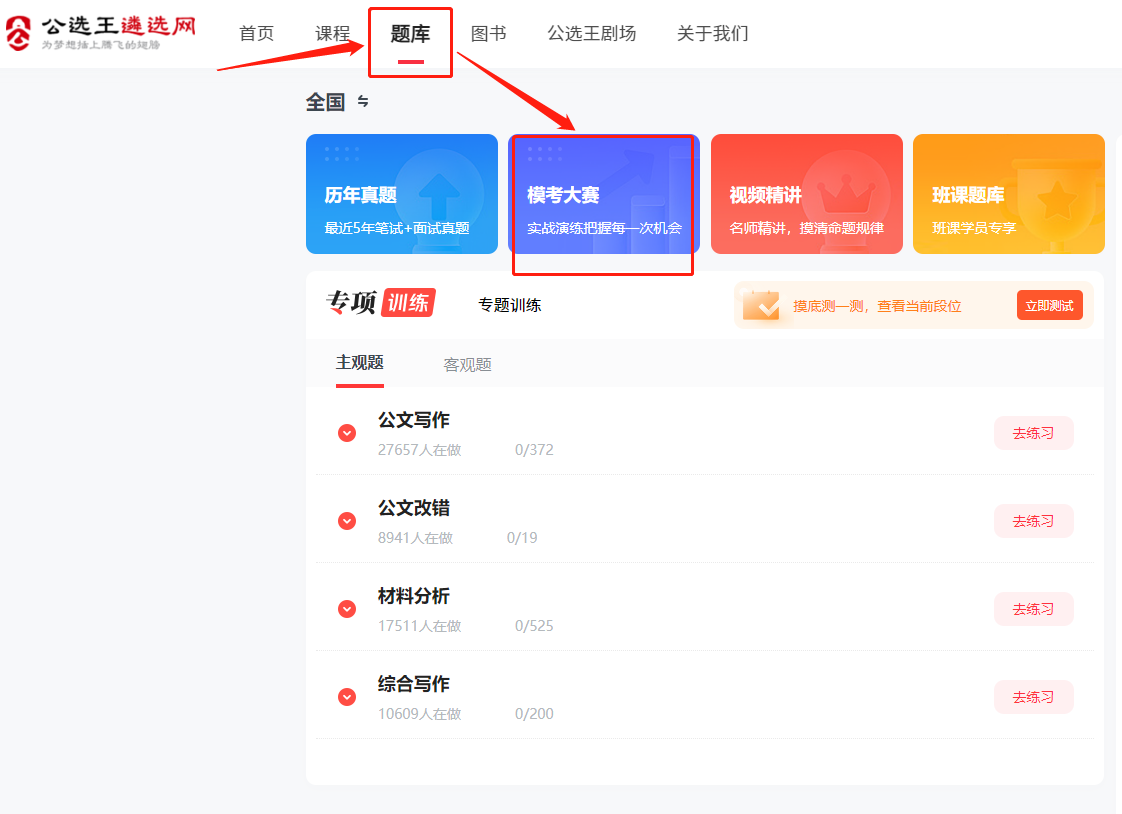Click the 公选王遴选网 logo

pyautogui.click(x=101, y=32)
